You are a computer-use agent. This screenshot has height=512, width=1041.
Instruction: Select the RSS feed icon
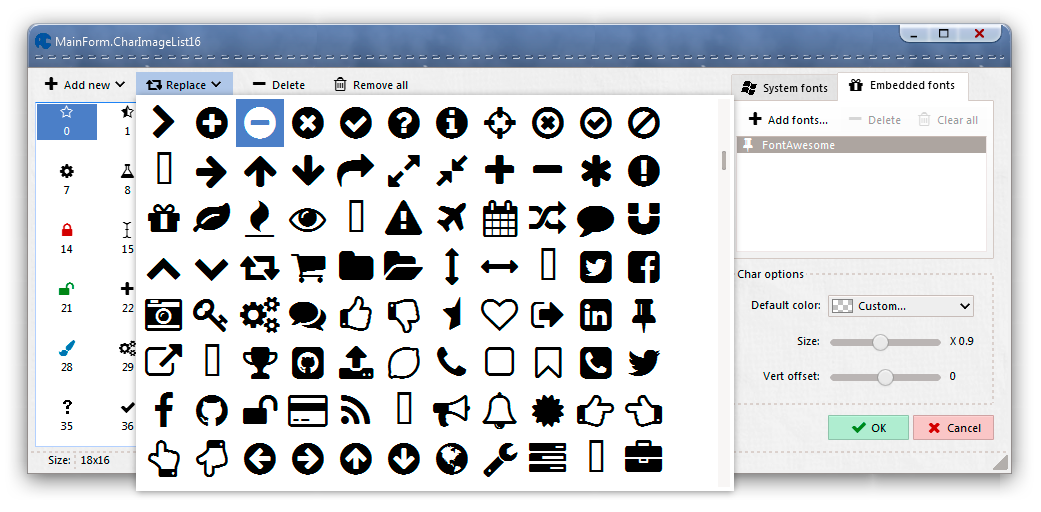coord(355,410)
